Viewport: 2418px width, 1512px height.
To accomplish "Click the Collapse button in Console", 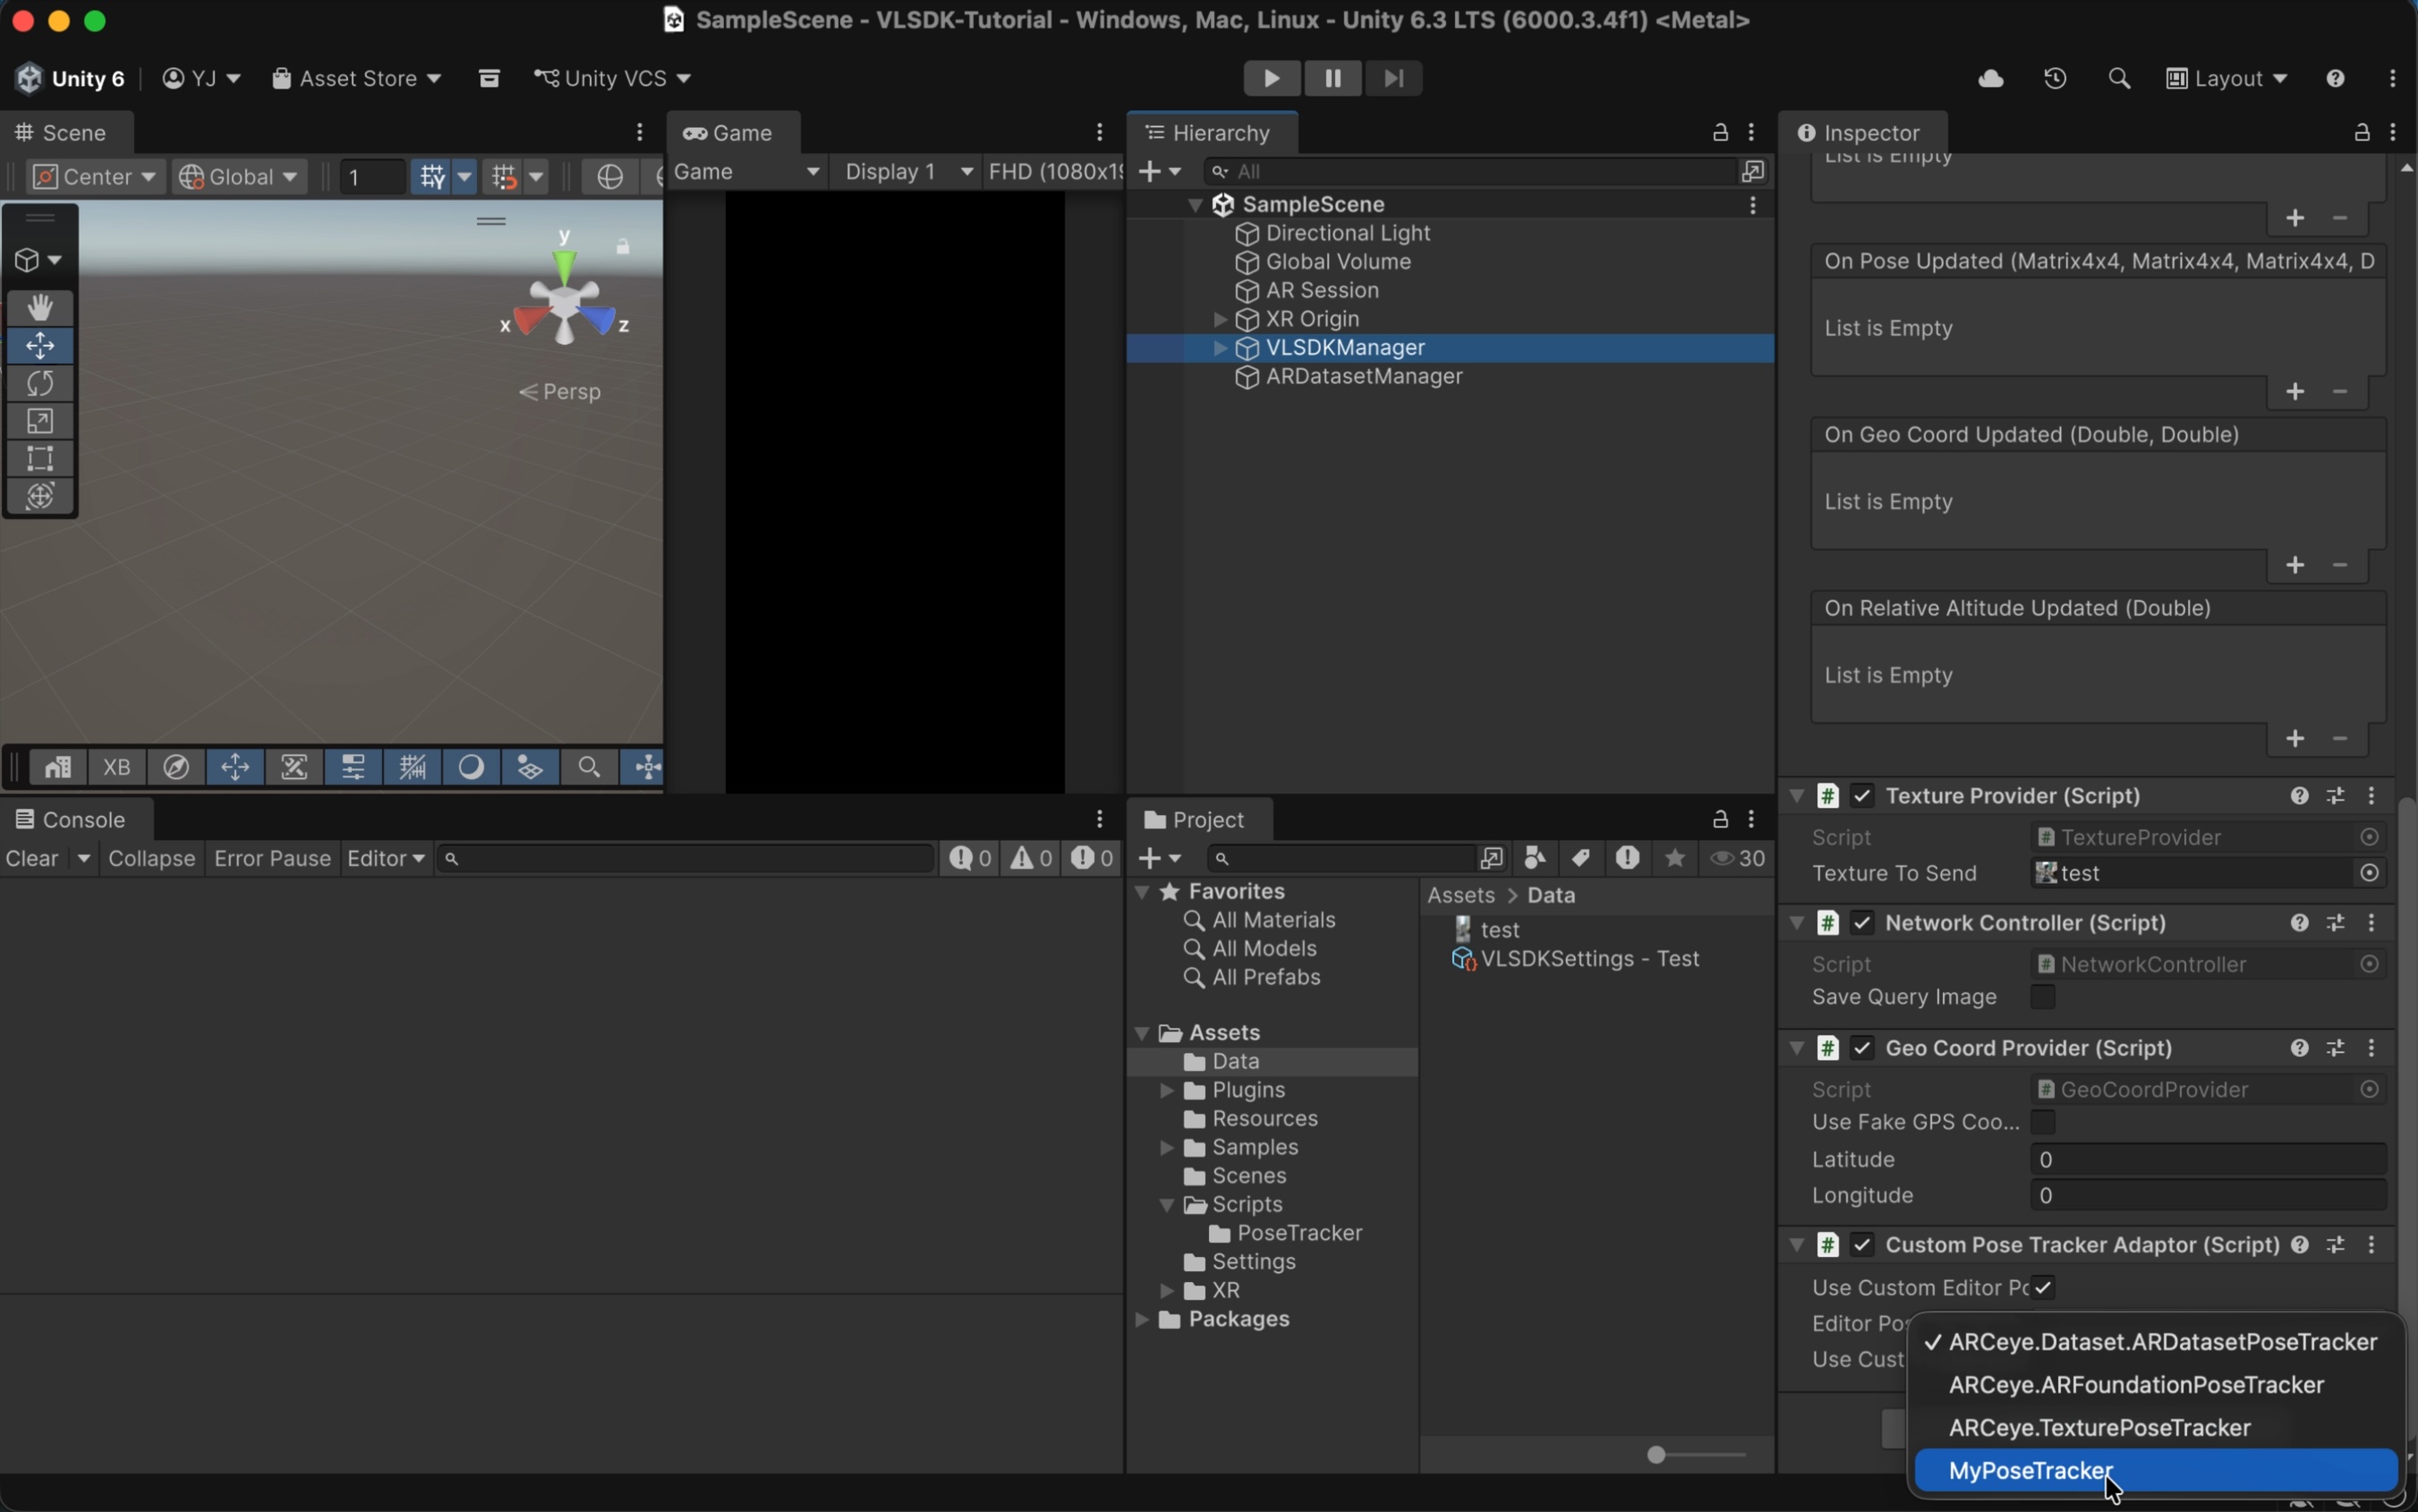I will tap(151, 858).
